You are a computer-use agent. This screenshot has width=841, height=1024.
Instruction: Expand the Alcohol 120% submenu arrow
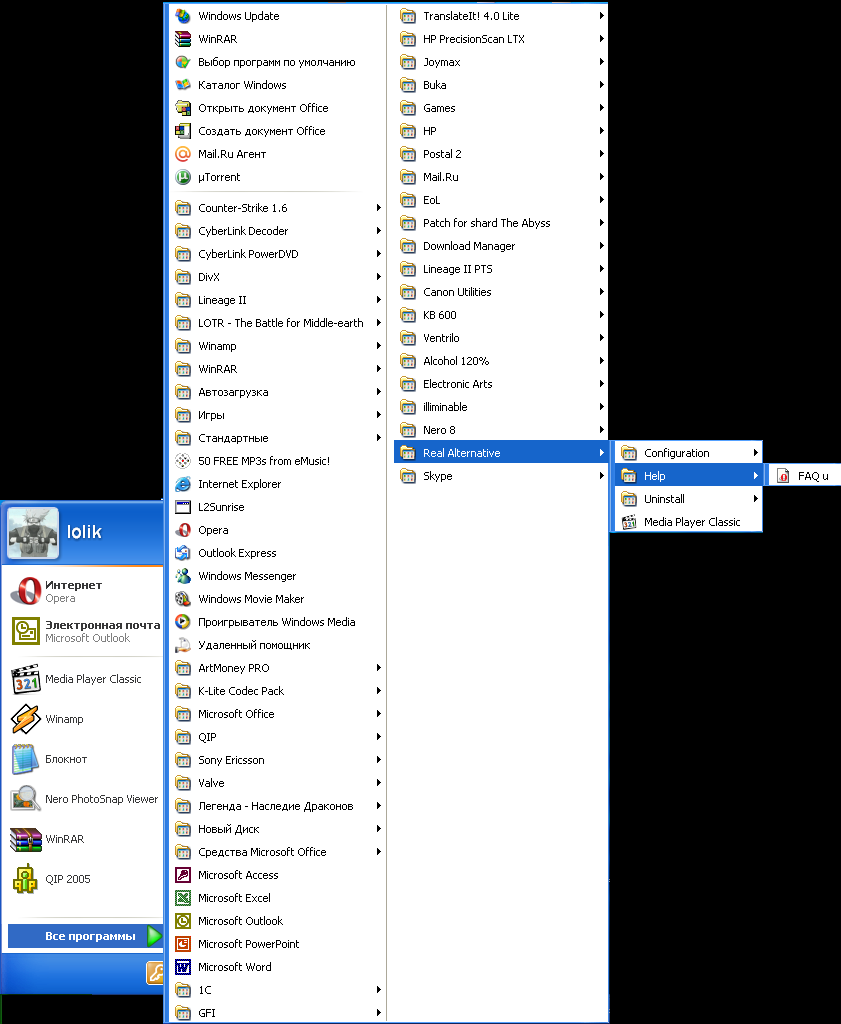601,360
